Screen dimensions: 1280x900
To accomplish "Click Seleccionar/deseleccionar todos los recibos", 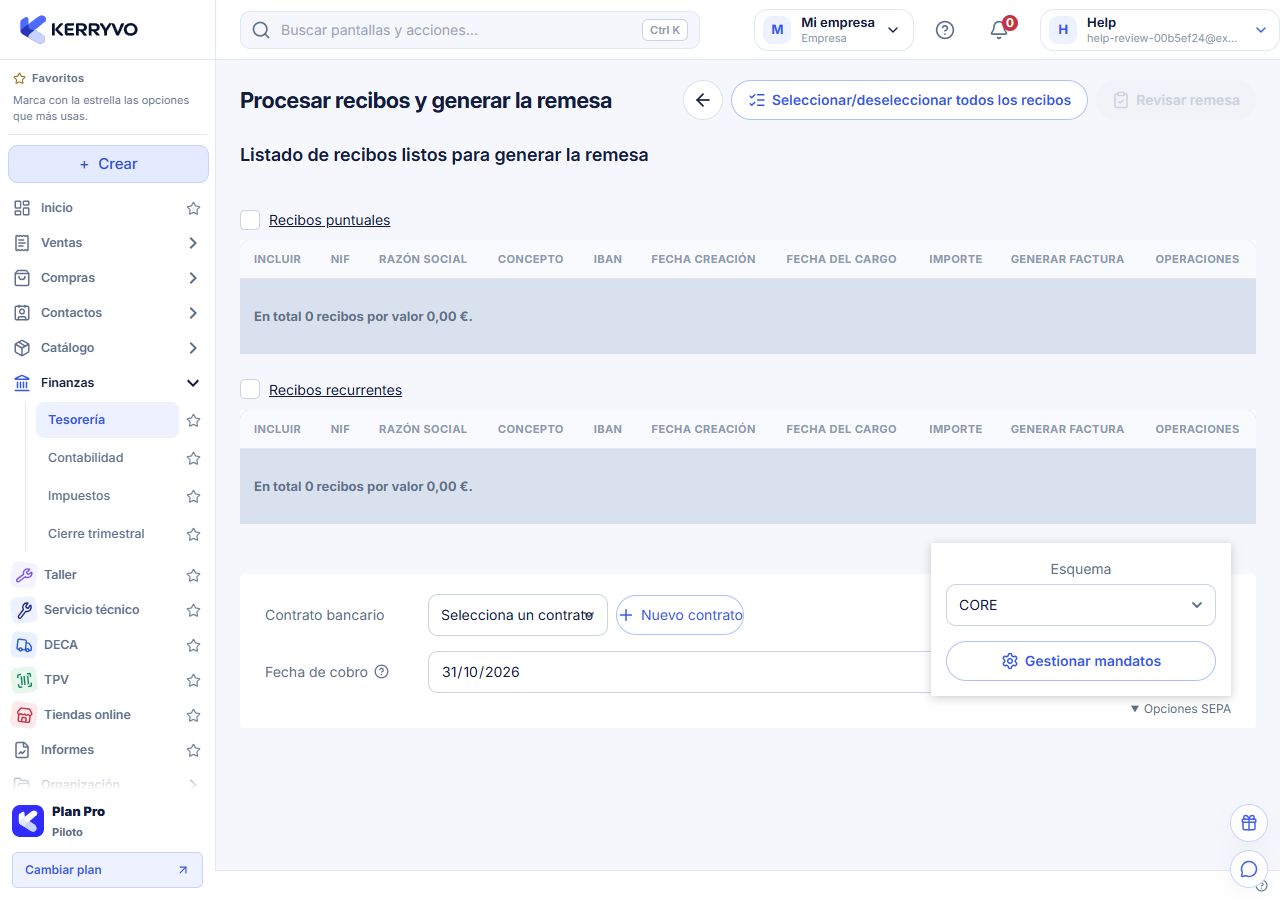I will [909, 100].
